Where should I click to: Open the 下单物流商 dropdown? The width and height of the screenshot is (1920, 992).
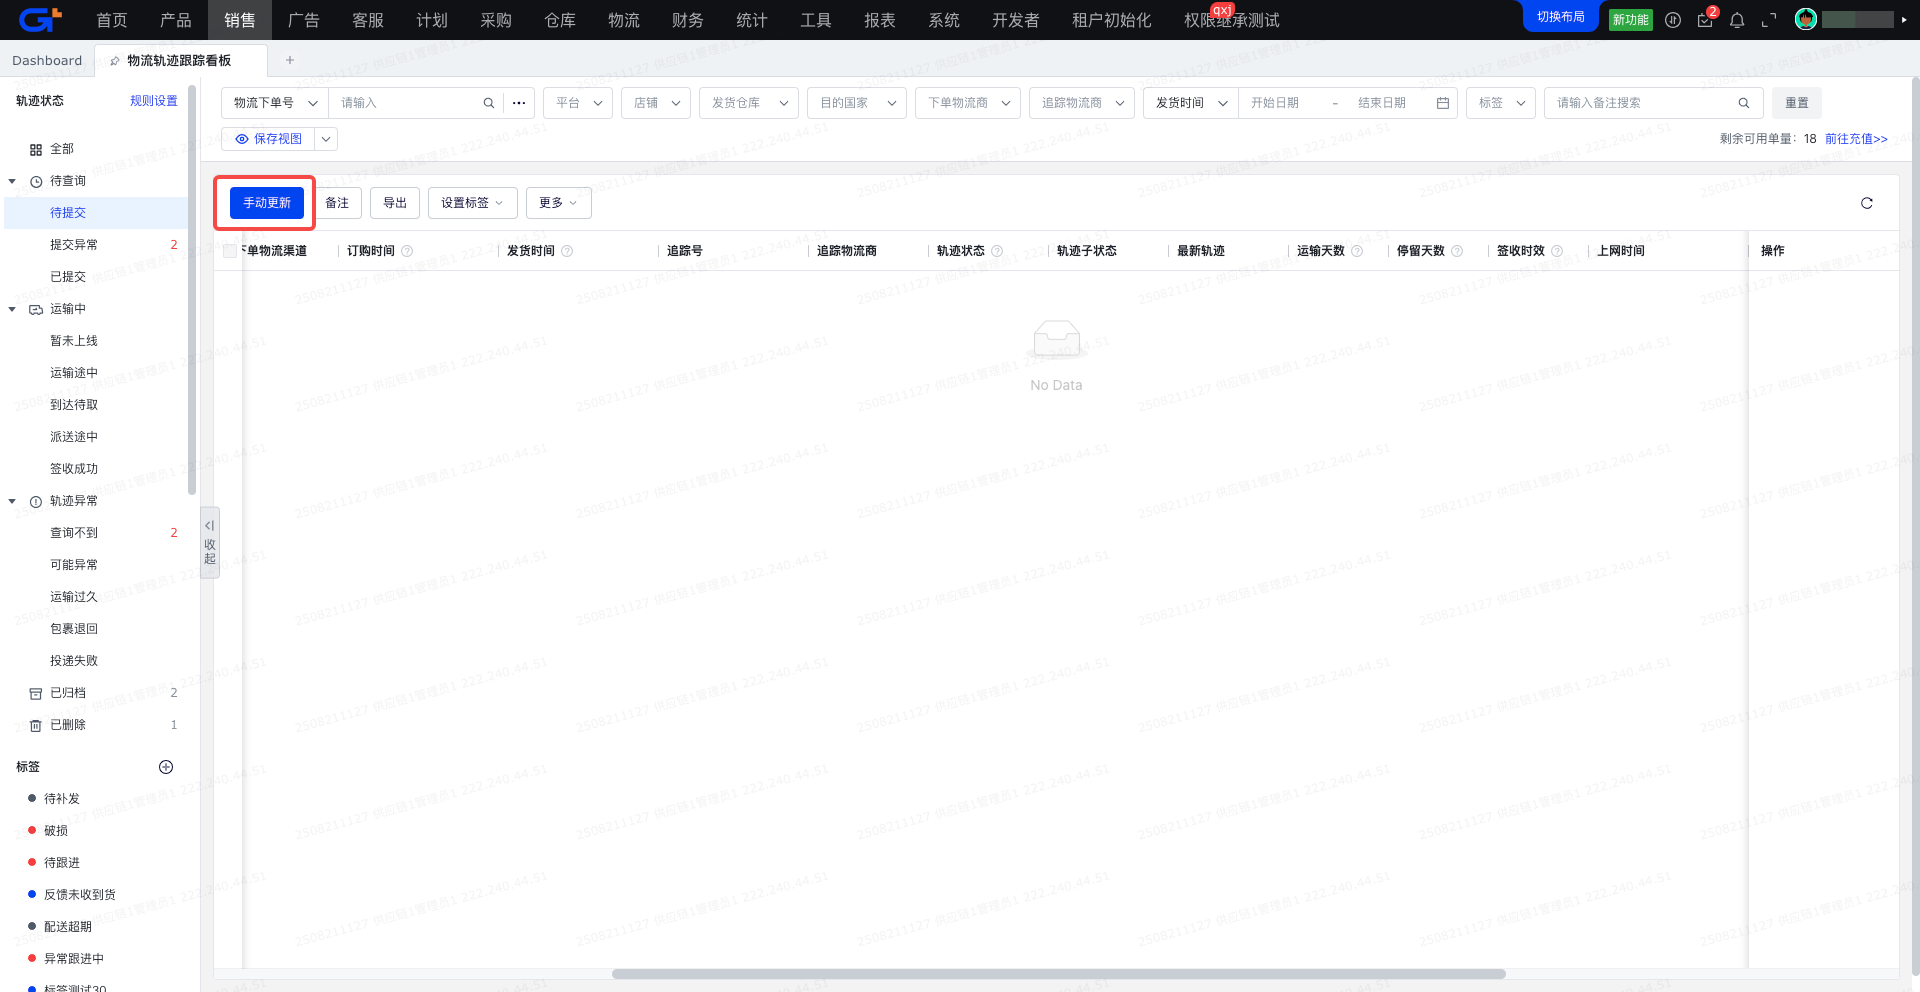click(x=968, y=103)
